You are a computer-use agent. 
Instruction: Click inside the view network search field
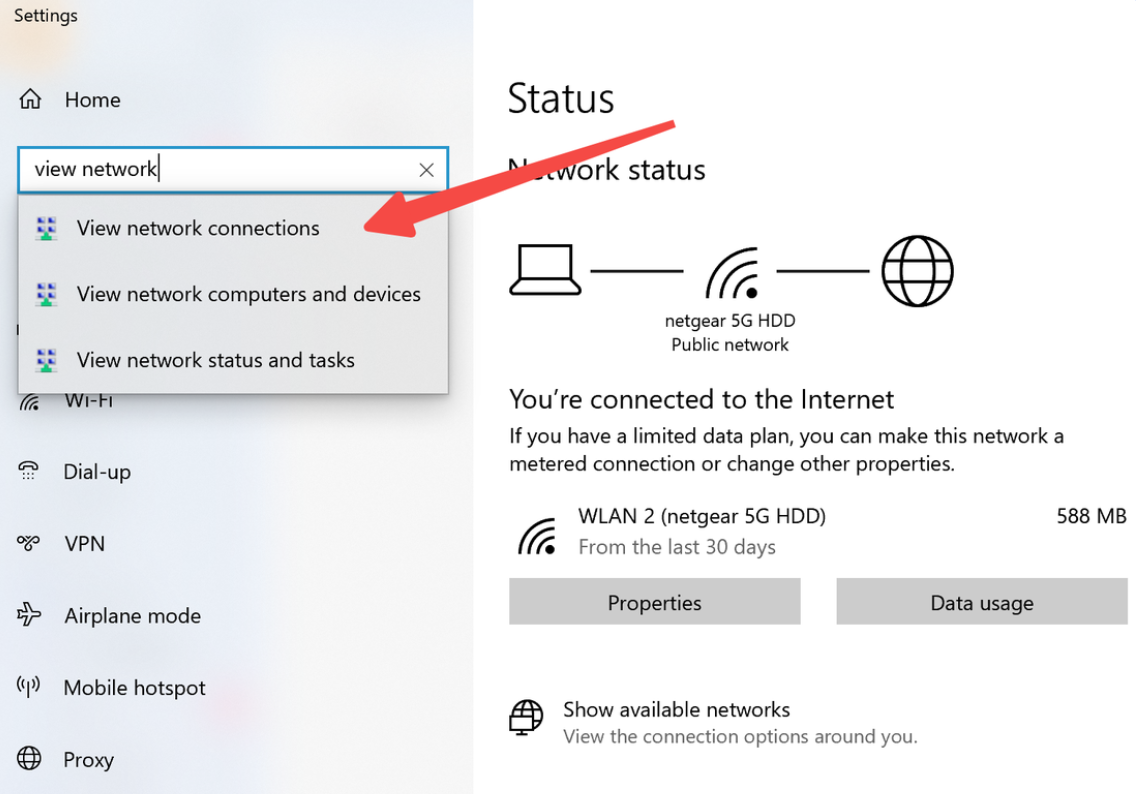[x=217, y=170]
